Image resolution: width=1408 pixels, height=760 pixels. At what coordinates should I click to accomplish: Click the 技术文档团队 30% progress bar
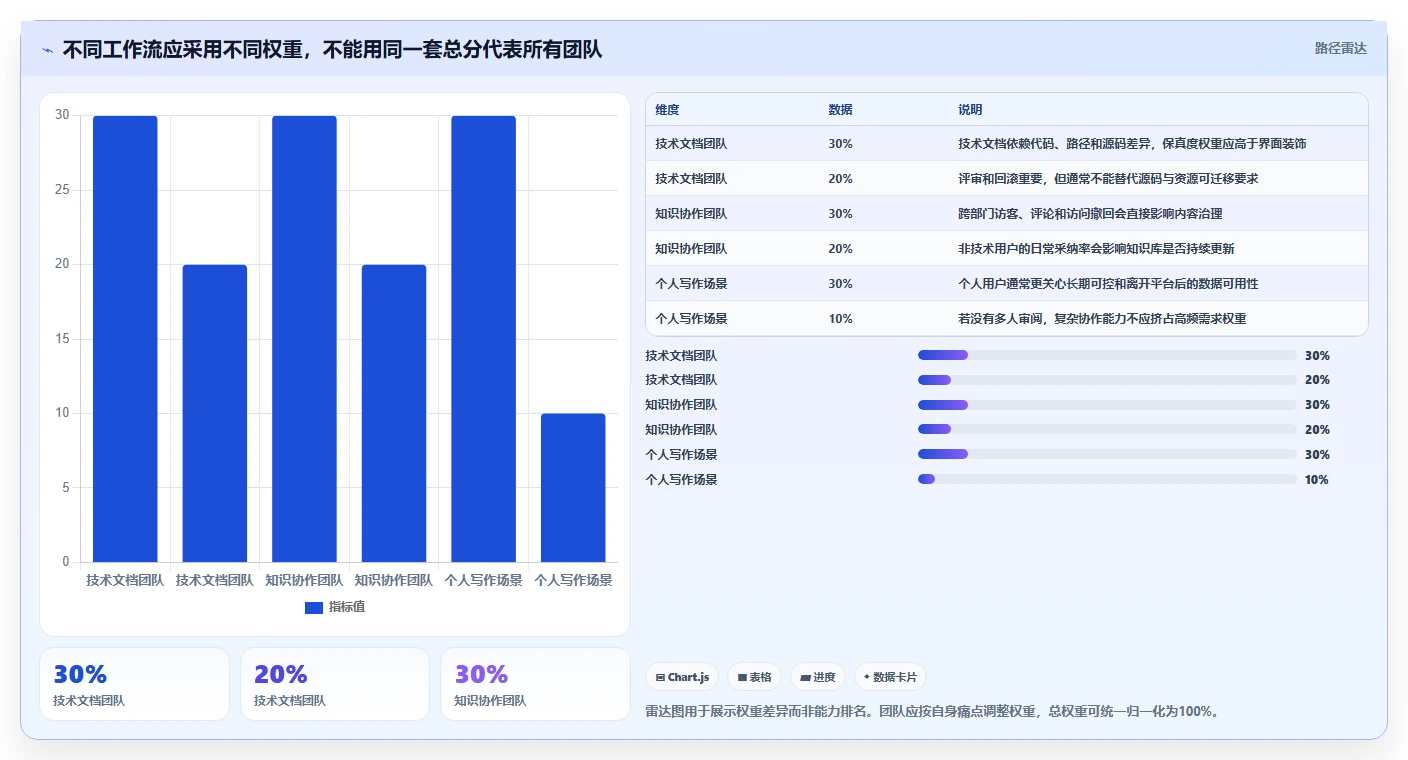[x=1107, y=355]
